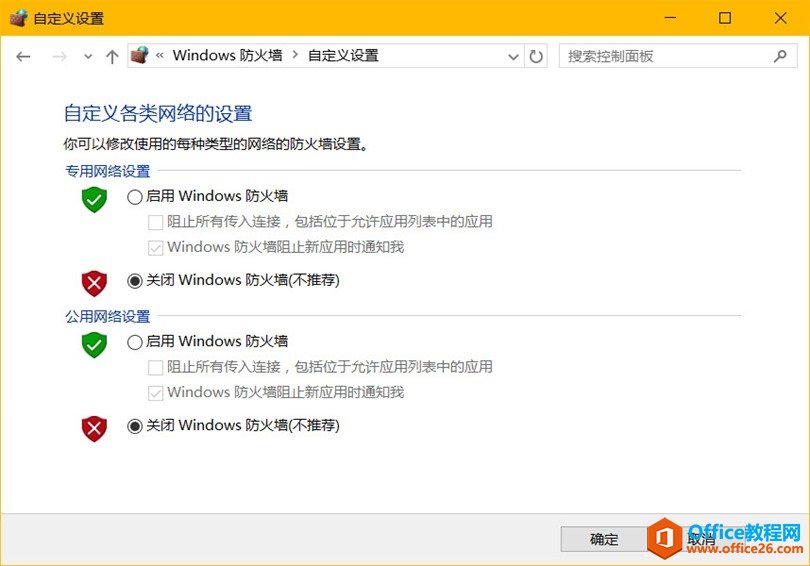Viewport: 810px width, 566px height.
Task: Click the 搜索控制面板 search field
Action: tap(678, 56)
